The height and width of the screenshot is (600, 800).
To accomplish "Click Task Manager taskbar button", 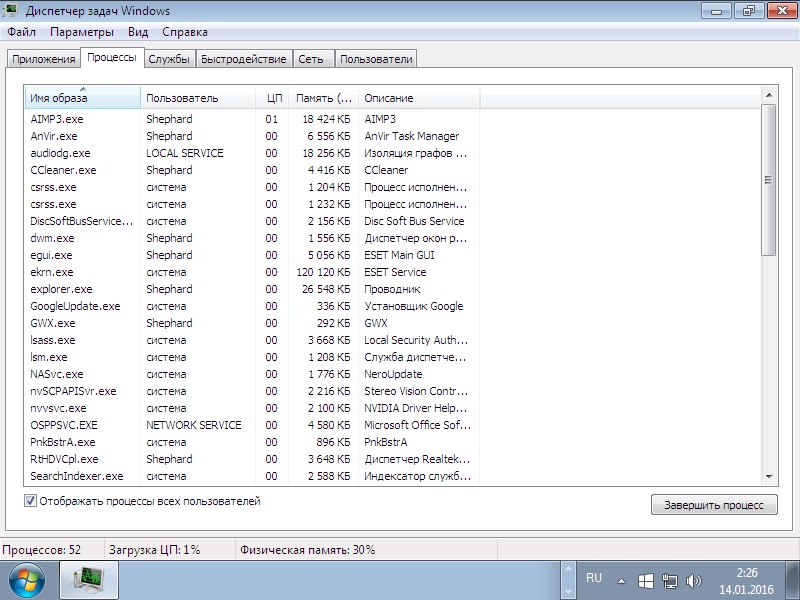I will point(89,581).
